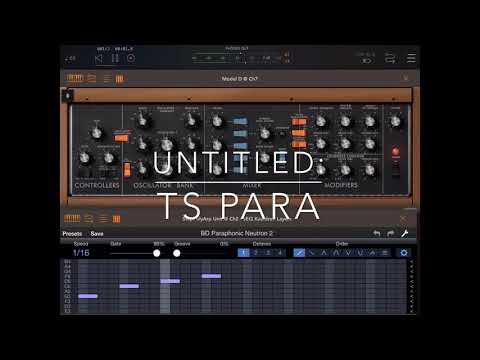This screenshot has height=360, width=480.
Task: Arm the AUM transport record button
Action: (x=131, y=59)
